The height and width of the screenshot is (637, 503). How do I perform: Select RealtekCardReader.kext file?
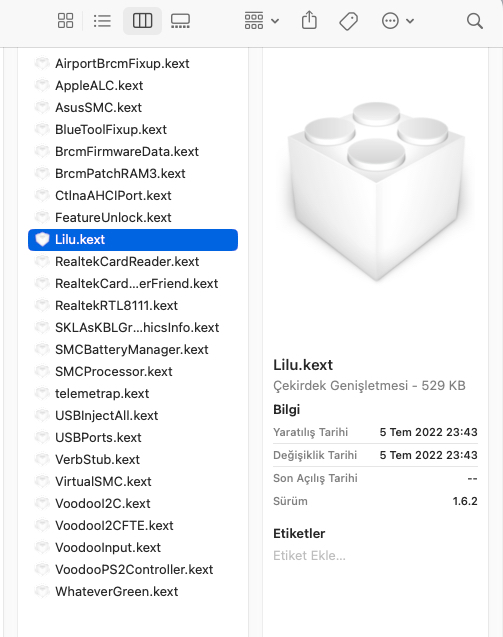coord(133,262)
